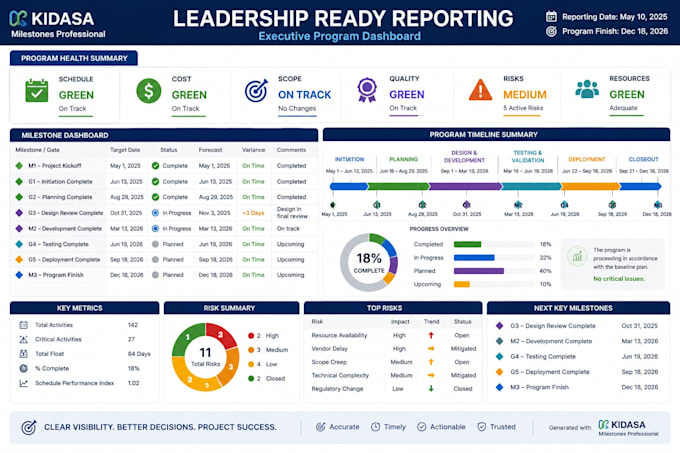Select the Key Metrics panel header

85,308
